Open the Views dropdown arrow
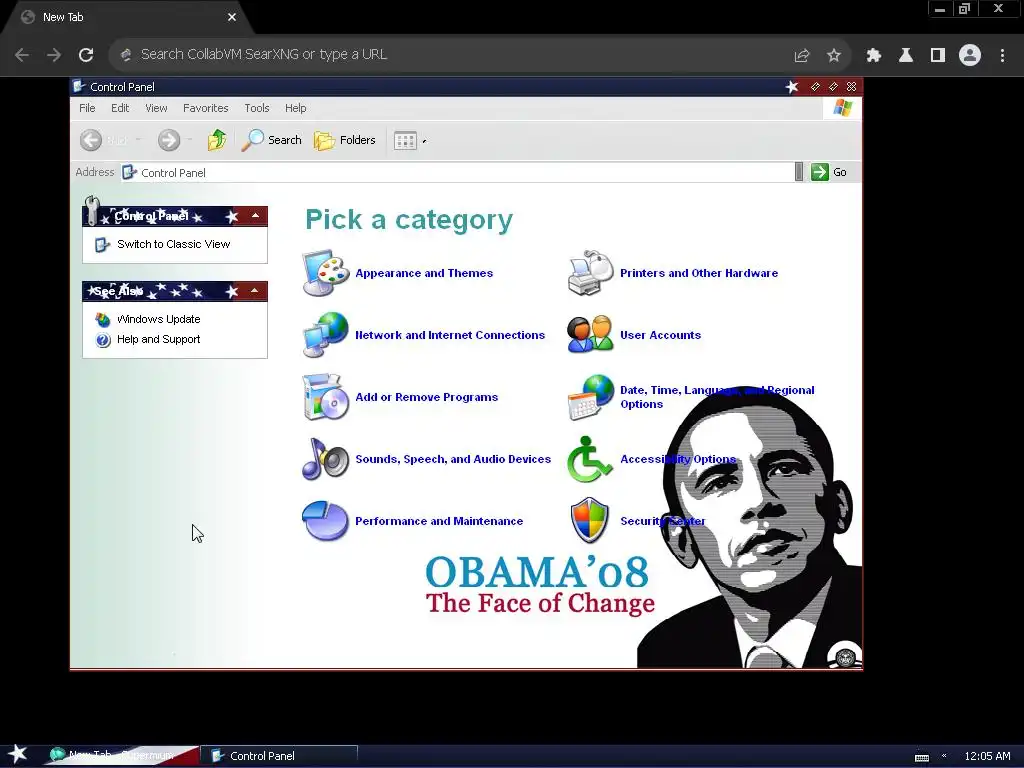Viewport: 1024px width, 768px height. pyautogui.click(x=424, y=141)
